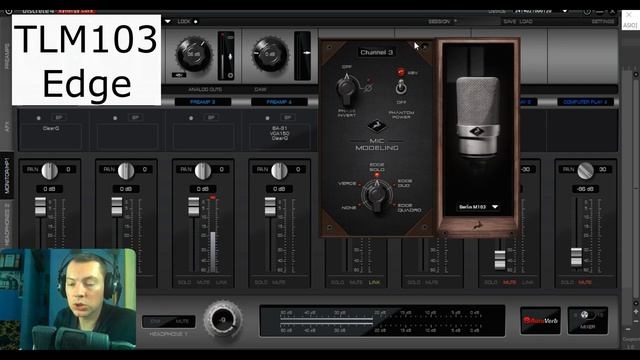
Task: Switch to the Preamps side tab
Action: (7, 57)
